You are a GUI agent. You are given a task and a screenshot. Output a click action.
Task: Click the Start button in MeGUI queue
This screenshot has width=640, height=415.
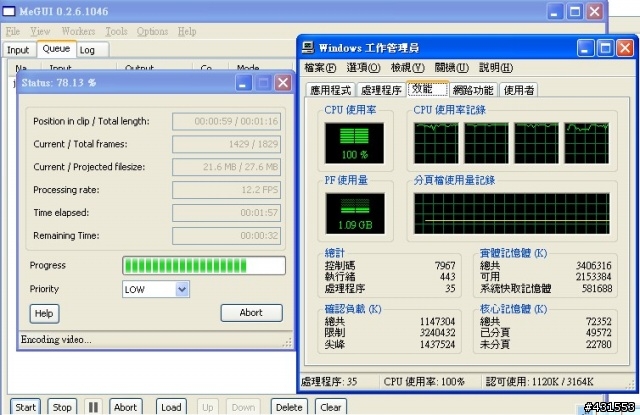(x=25, y=407)
